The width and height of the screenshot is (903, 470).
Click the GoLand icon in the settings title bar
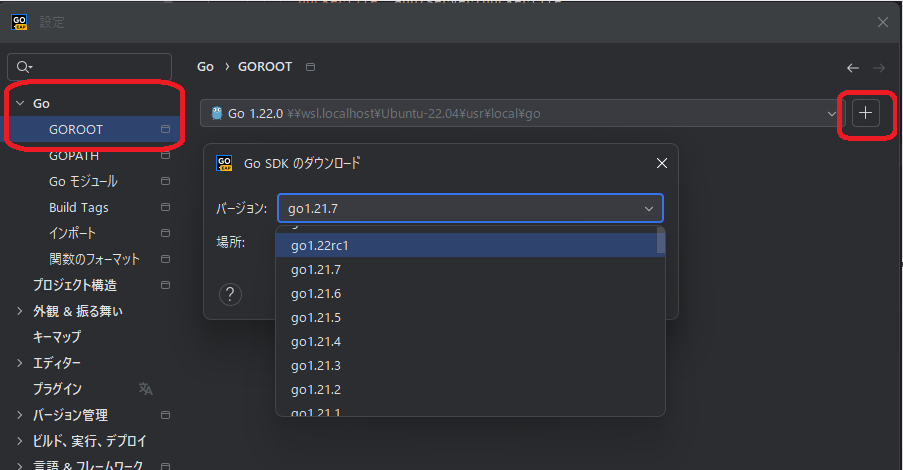pos(19,22)
